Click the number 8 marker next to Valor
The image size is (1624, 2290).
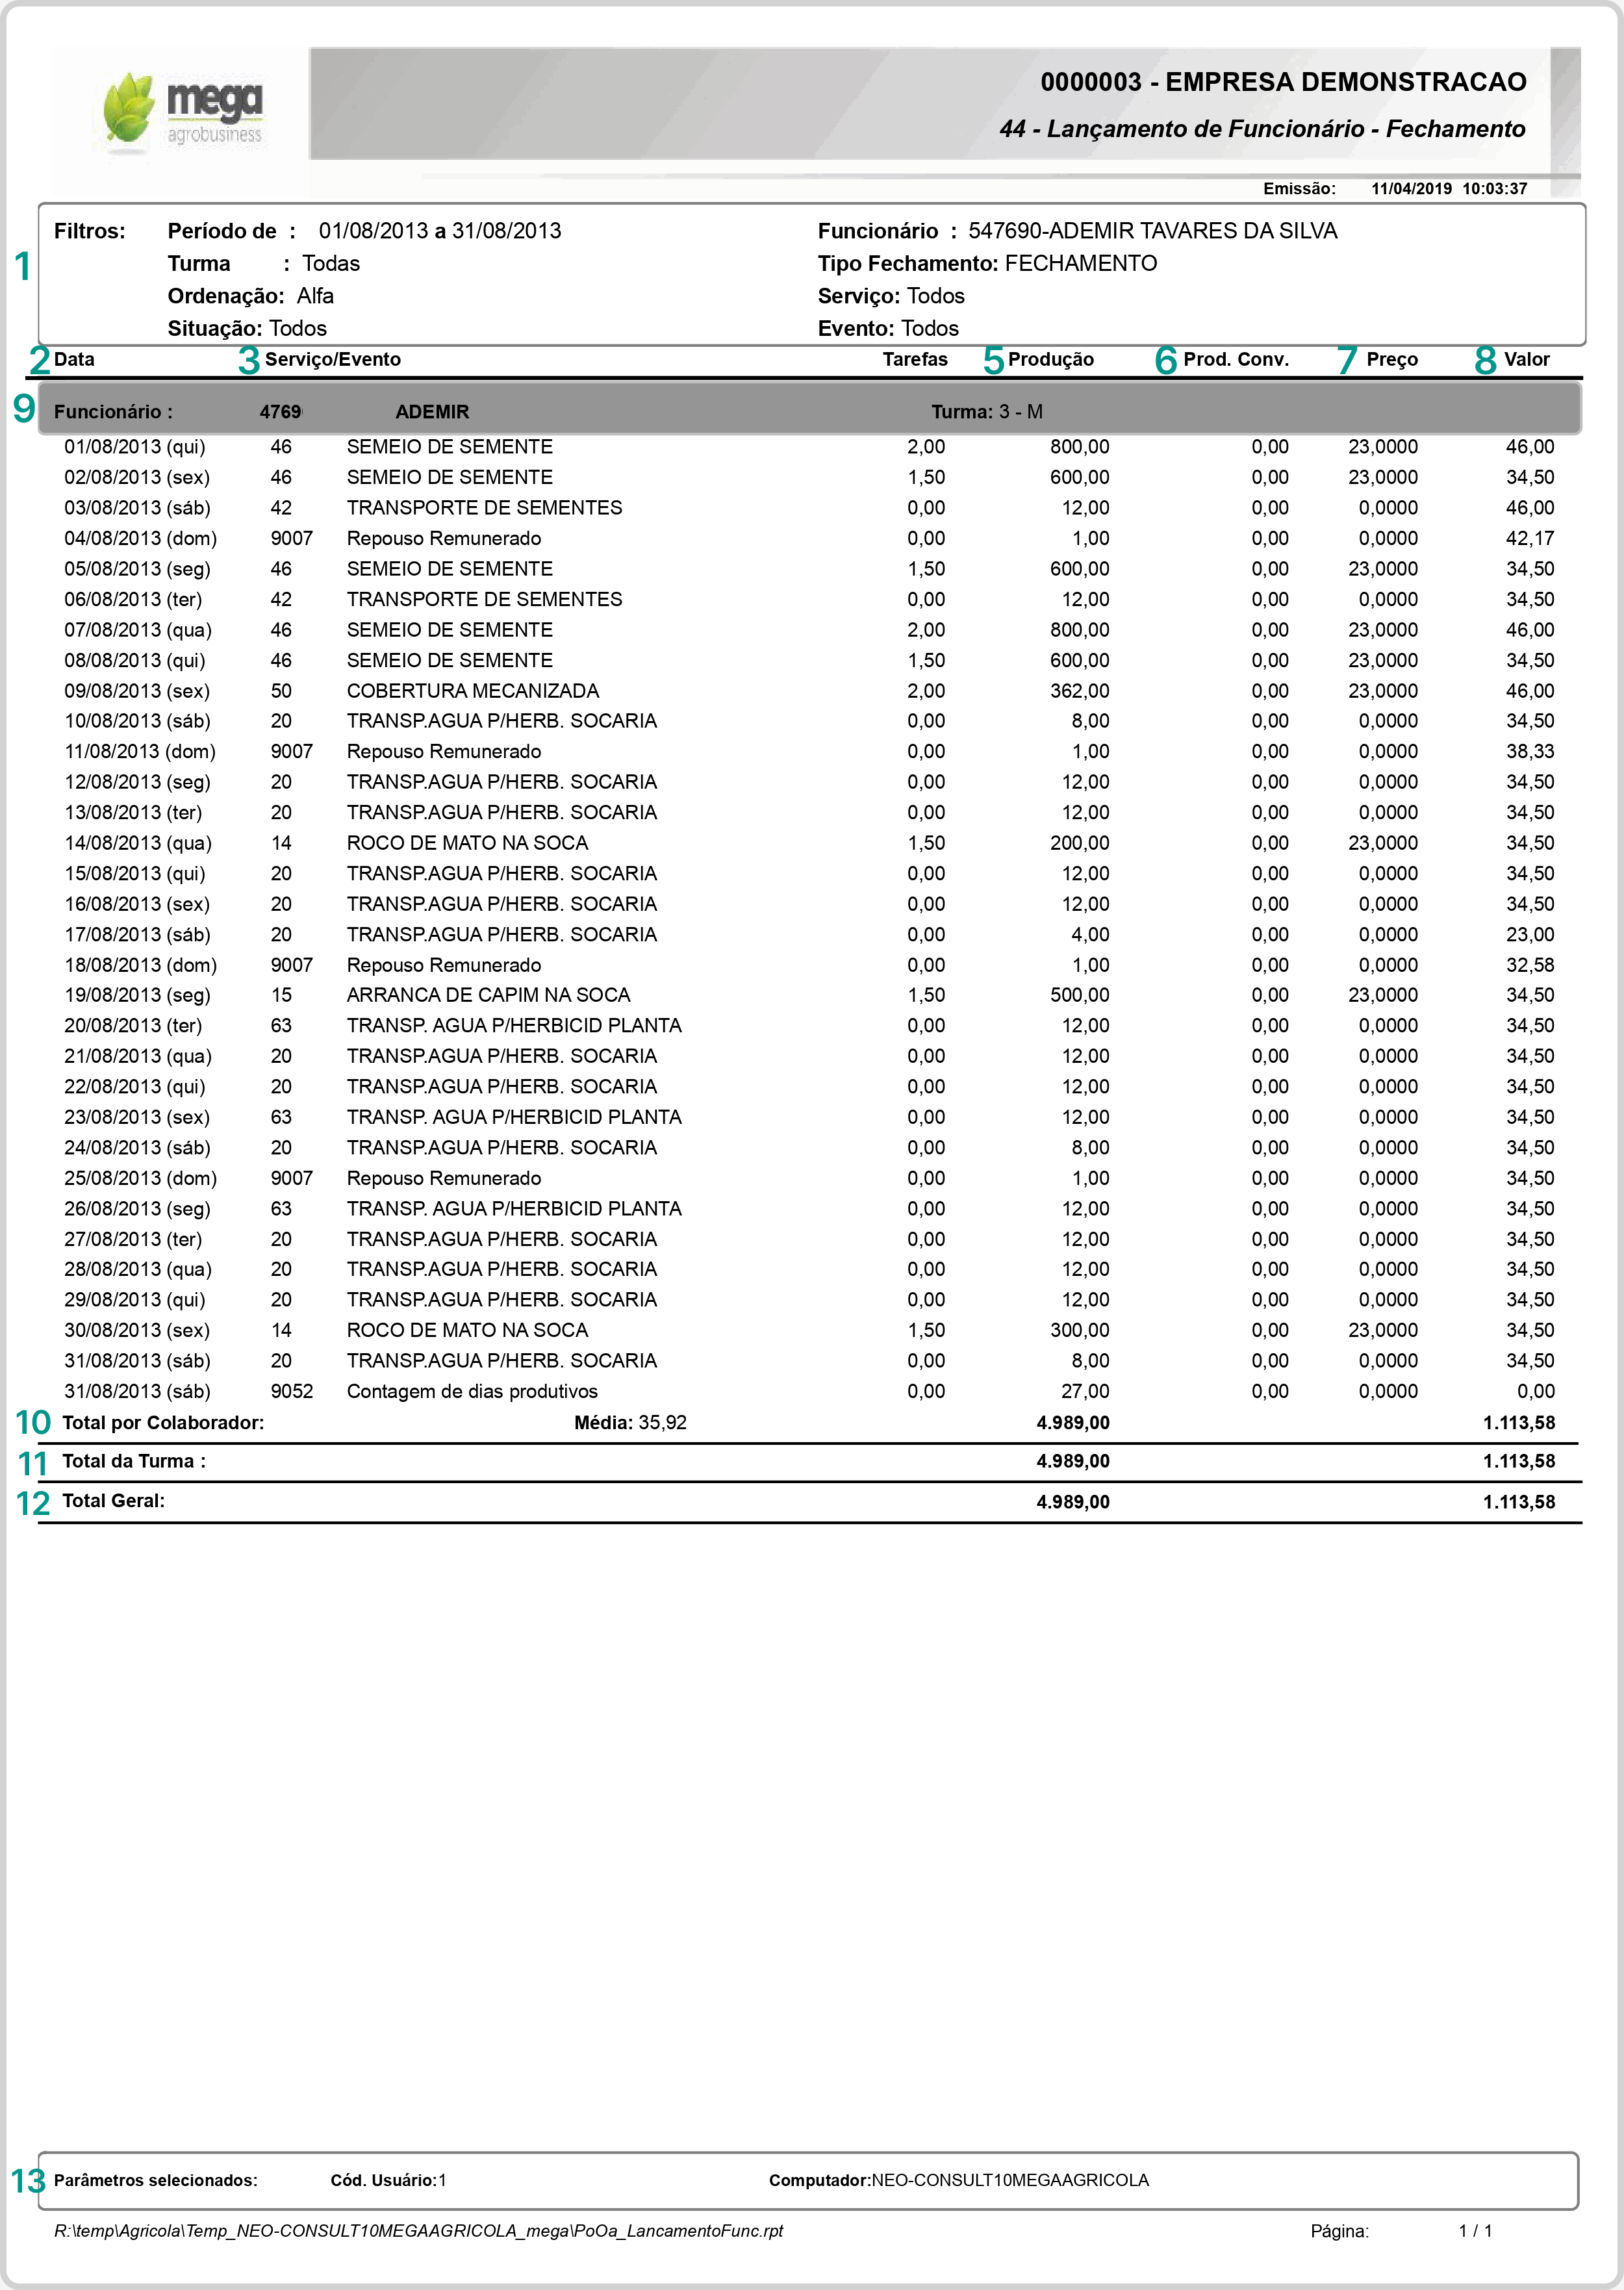[1485, 360]
